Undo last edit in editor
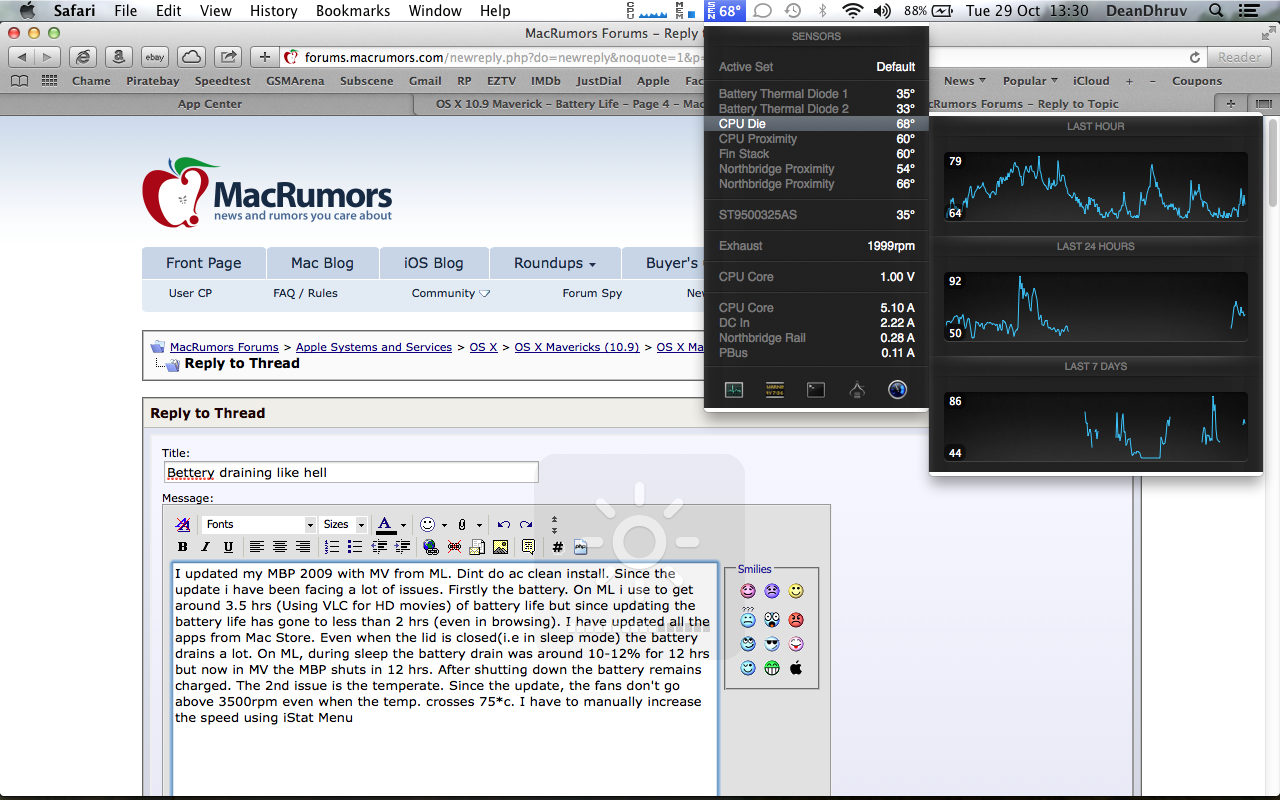Screen dimensions: 1280x800 coord(504,524)
